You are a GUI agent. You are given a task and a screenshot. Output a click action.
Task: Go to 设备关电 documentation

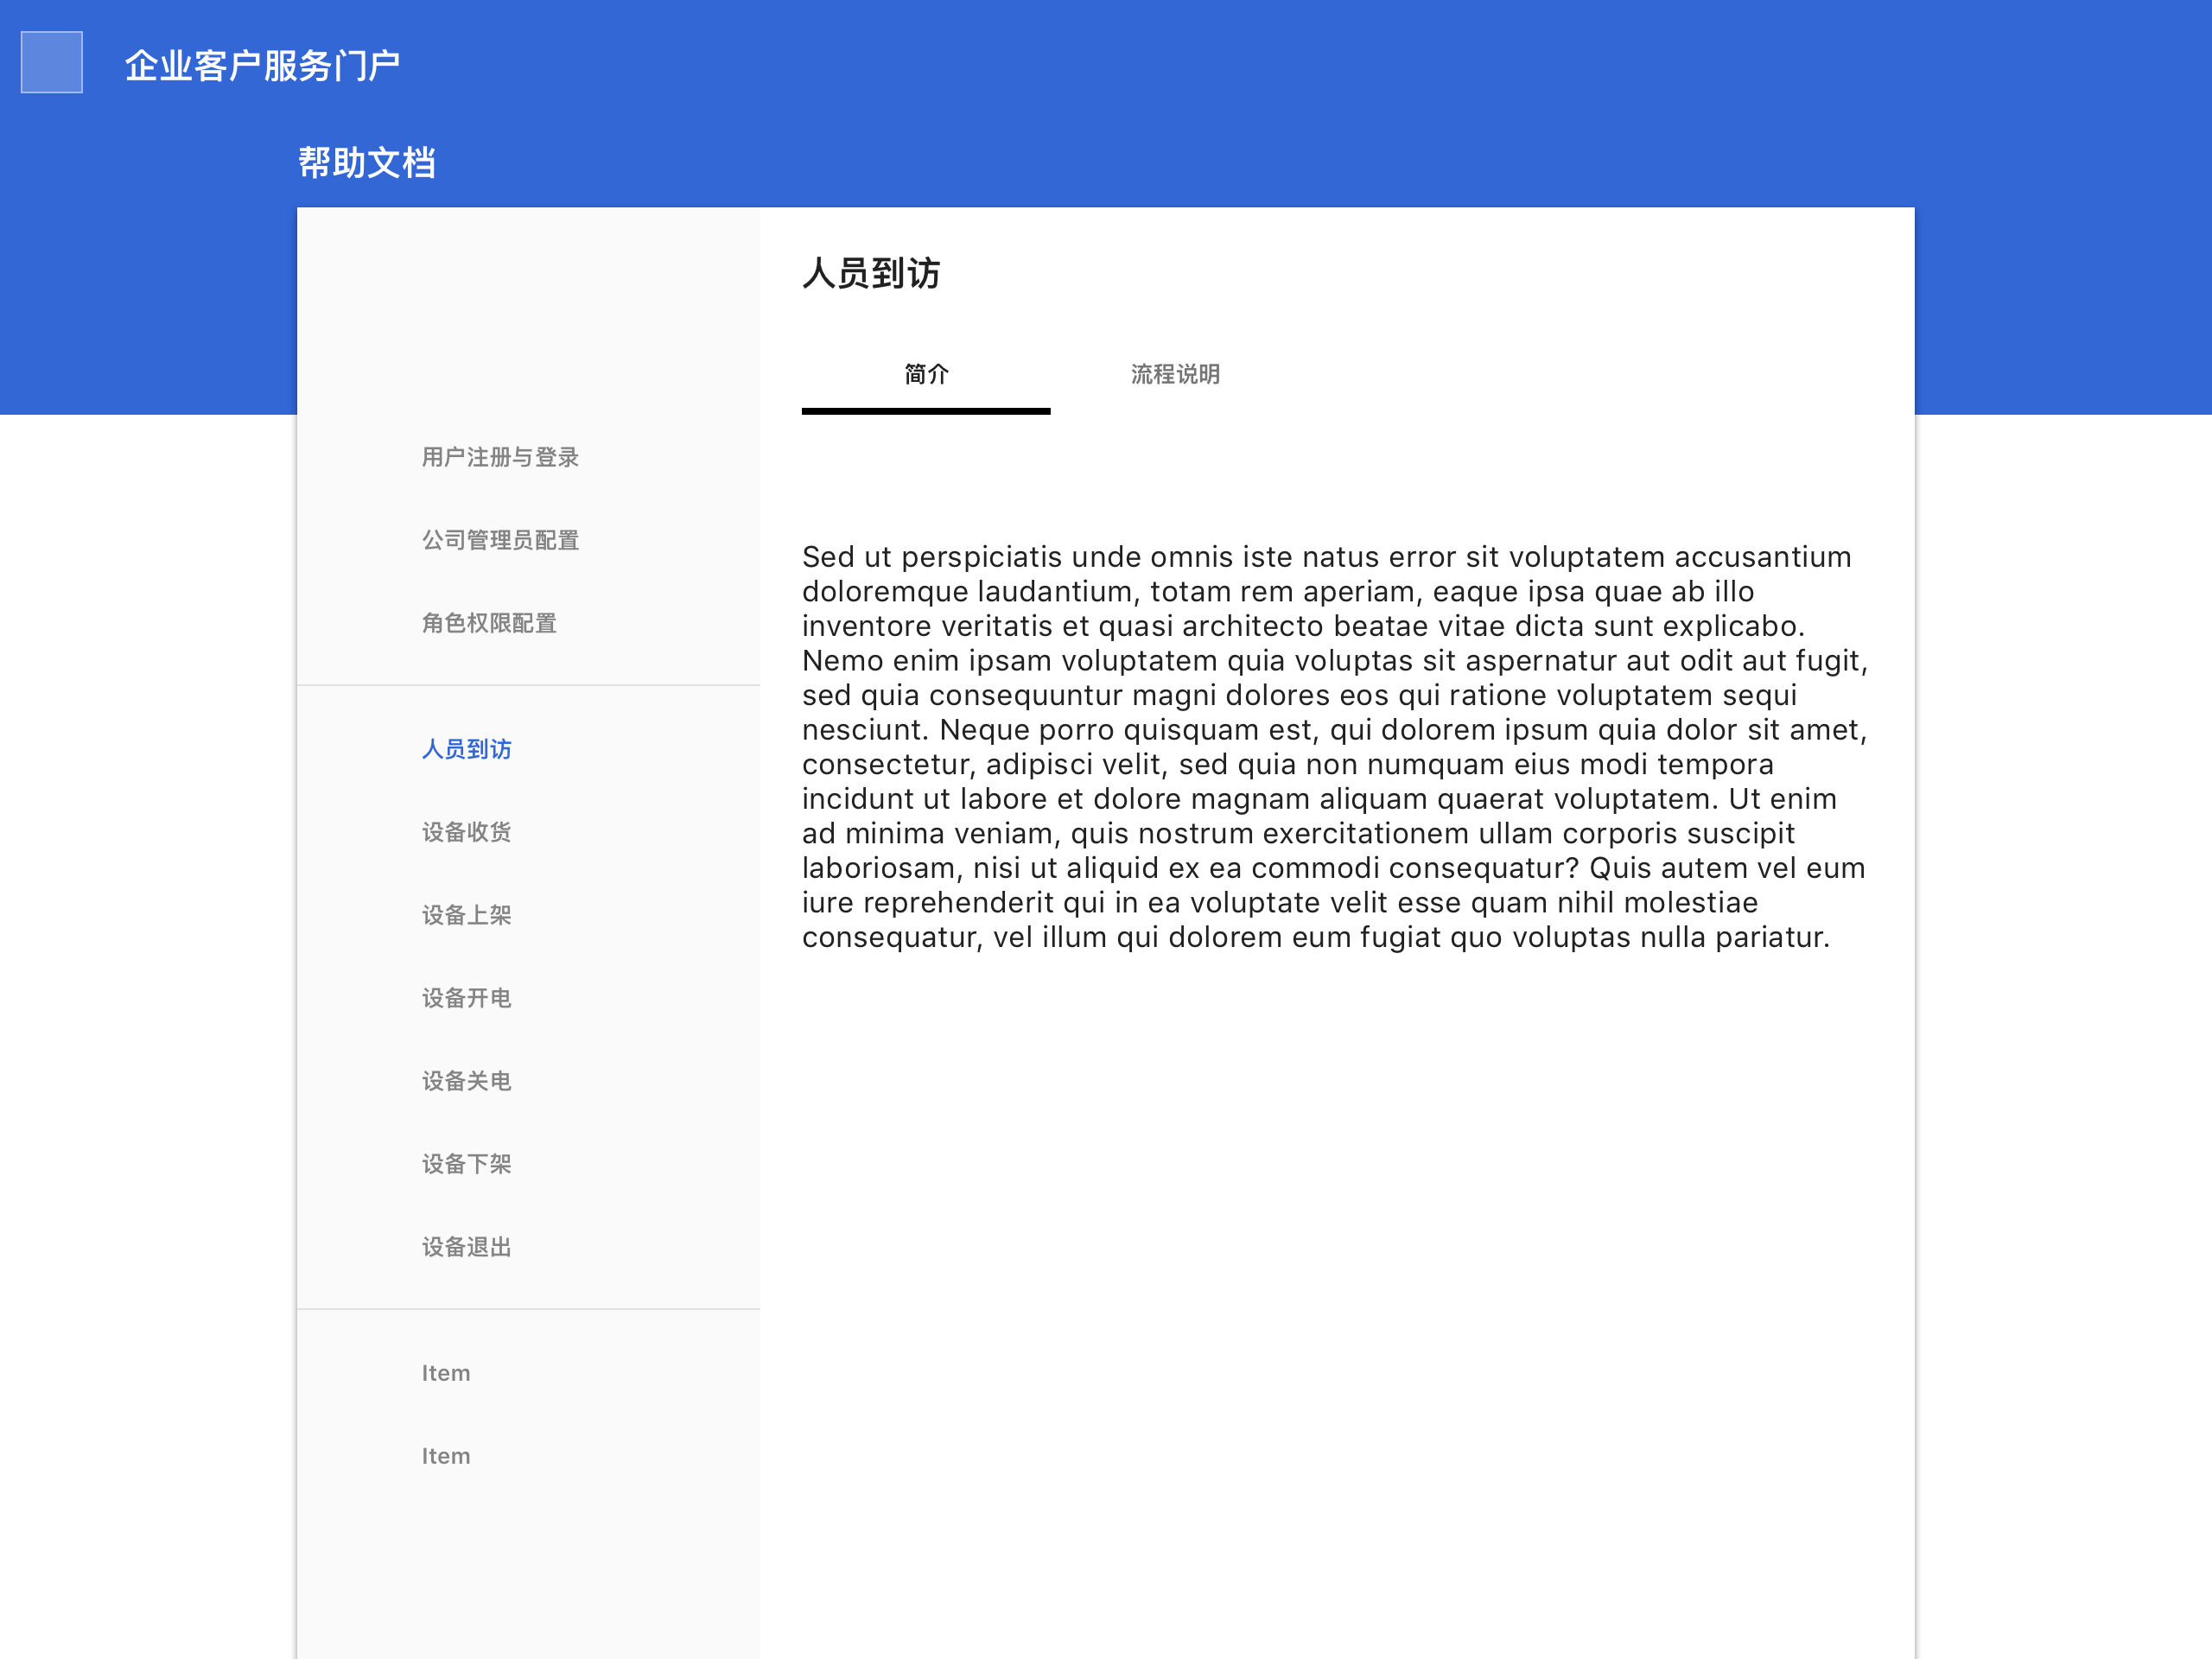(466, 1081)
